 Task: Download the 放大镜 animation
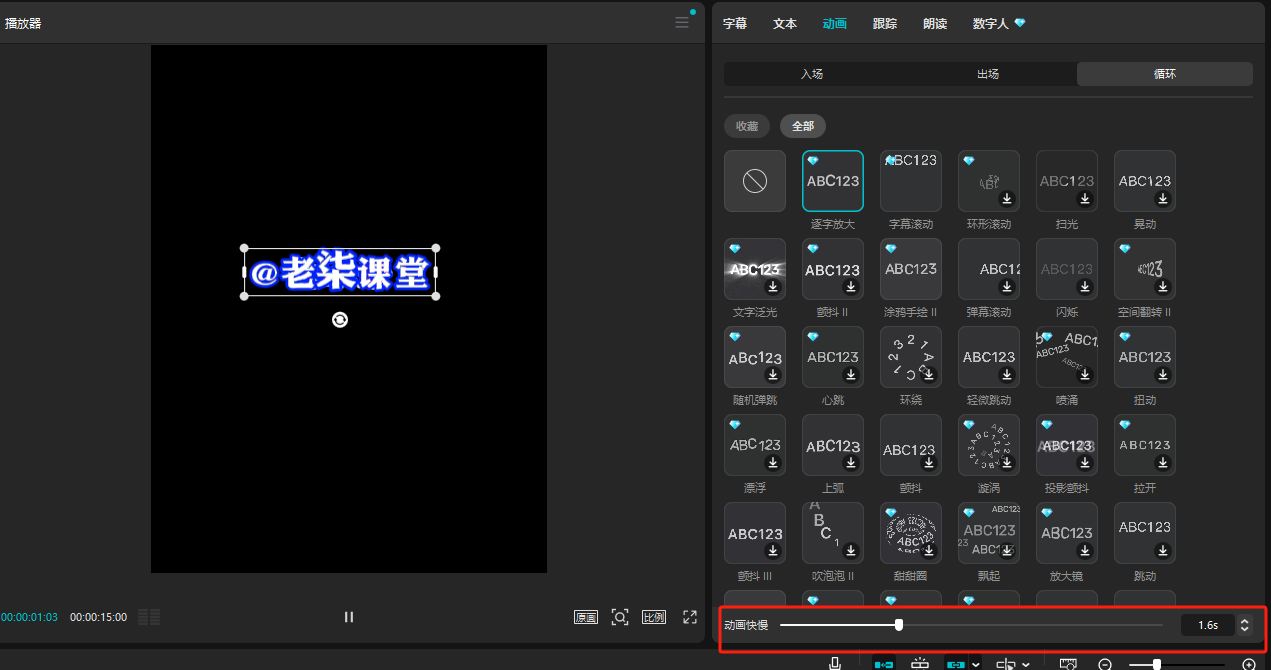(1085, 551)
